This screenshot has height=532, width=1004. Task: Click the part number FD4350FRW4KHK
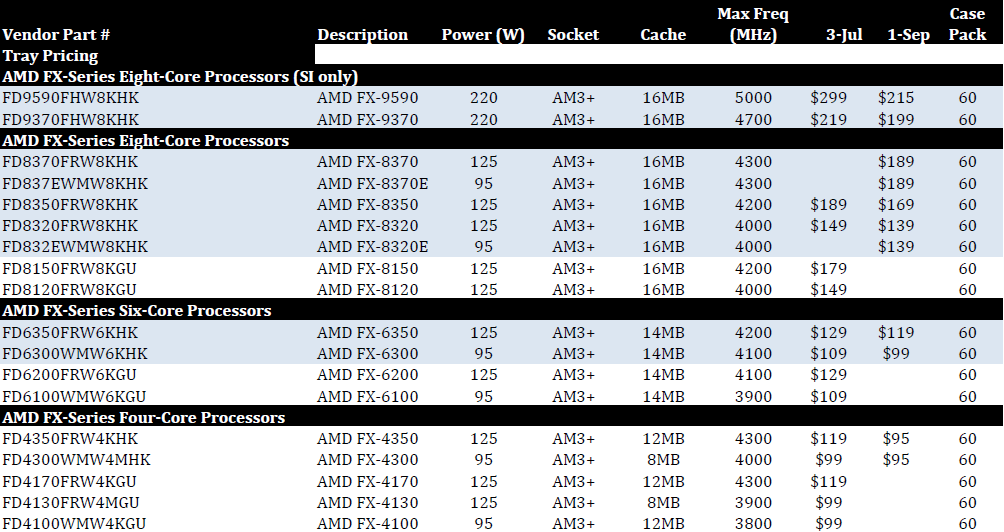[x=70, y=439]
